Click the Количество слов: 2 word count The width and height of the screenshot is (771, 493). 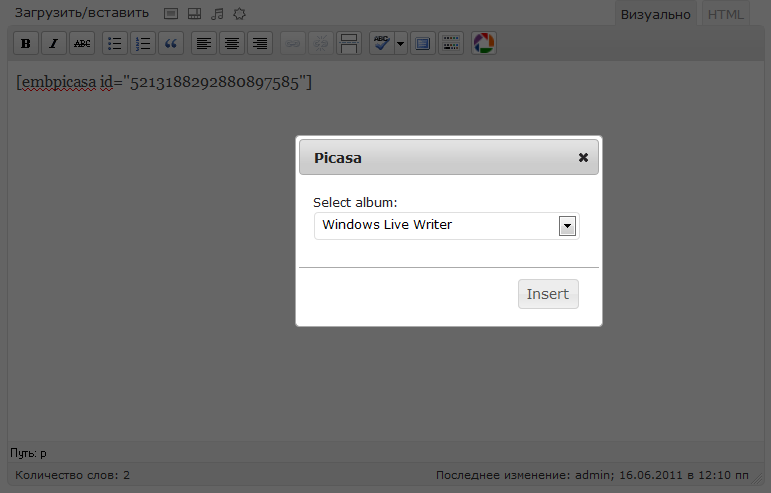[72, 475]
